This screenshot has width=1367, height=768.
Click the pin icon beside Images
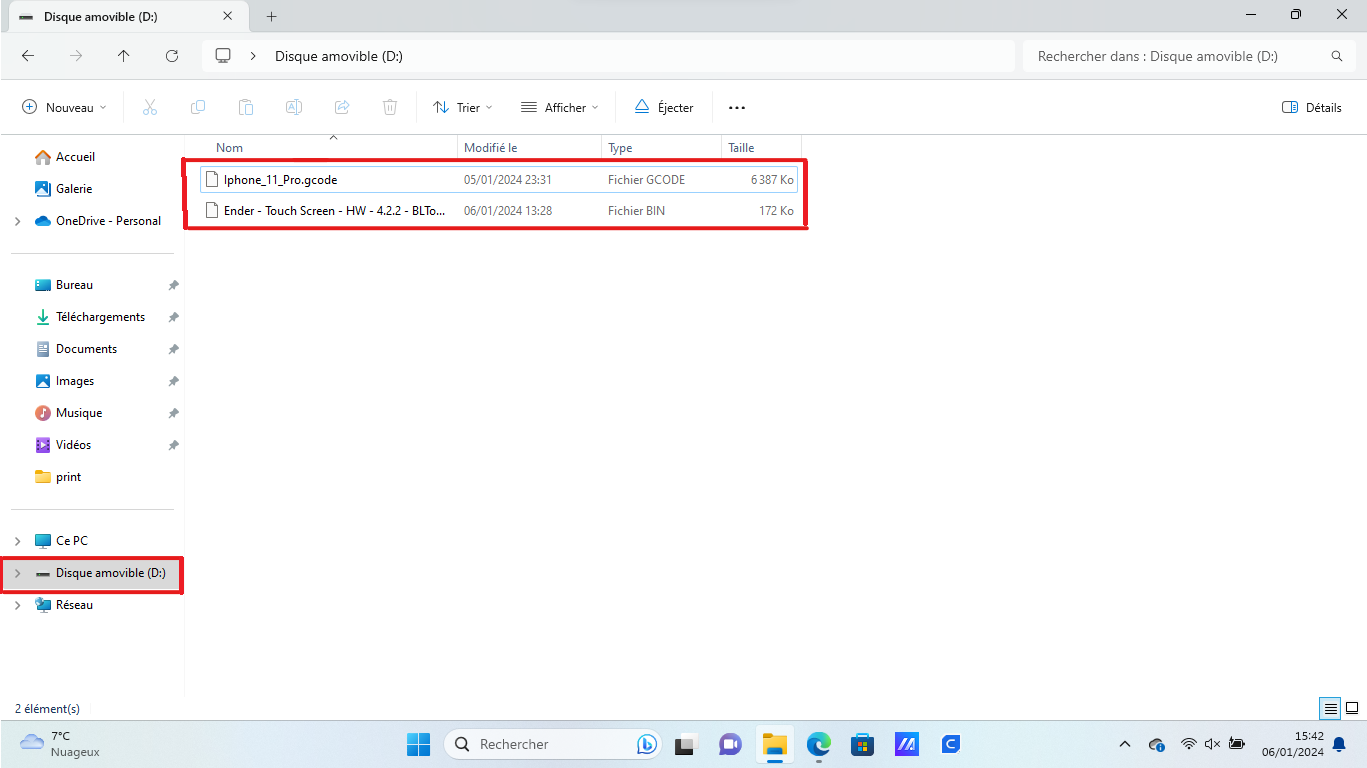[173, 381]
